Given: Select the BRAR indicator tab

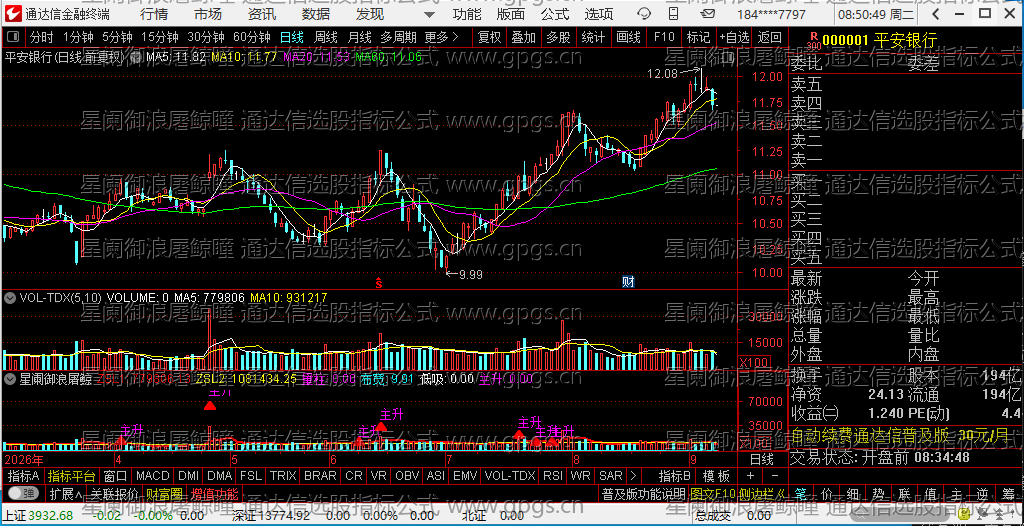Looking at the screenshot, I should point(320,476).
